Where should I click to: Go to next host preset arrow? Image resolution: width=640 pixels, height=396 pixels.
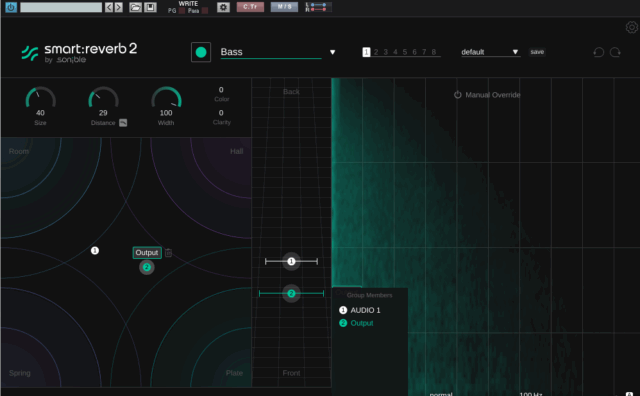119,7
